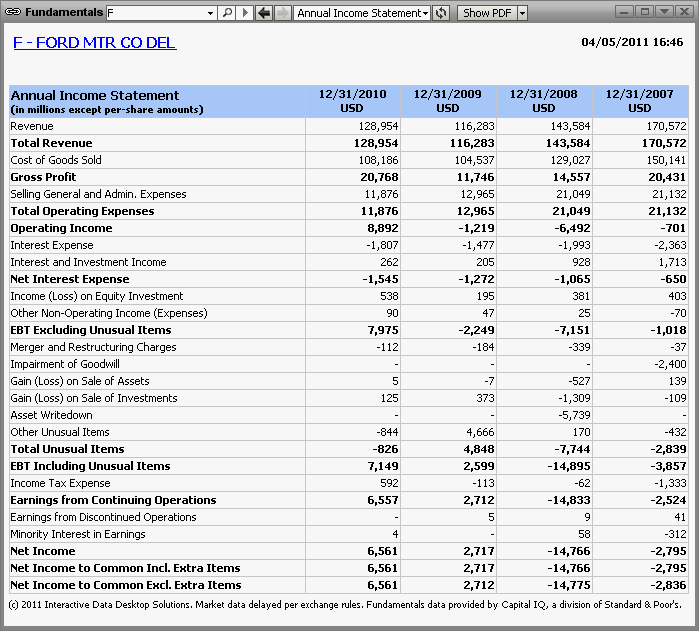699x631 pixels.
Task: Click Gain (Loss) on Sale of Assets label
Action: click(80, 381)
